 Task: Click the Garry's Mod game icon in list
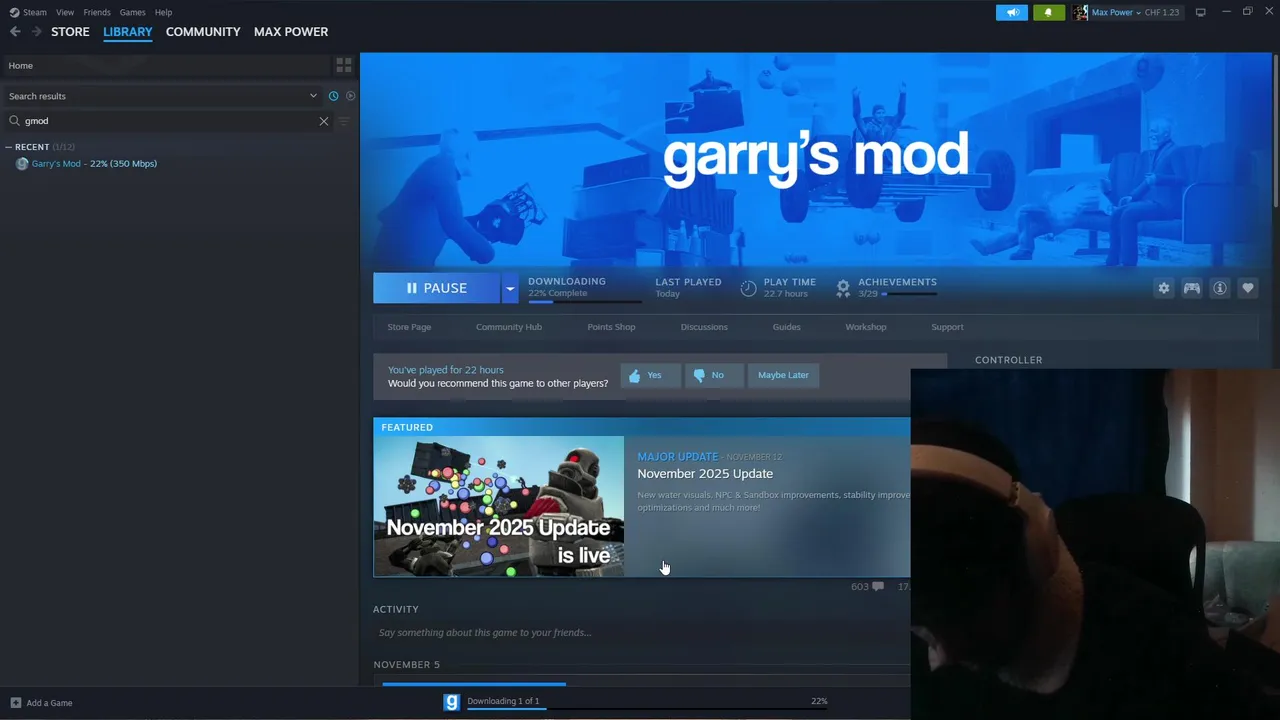coord(22,164)
